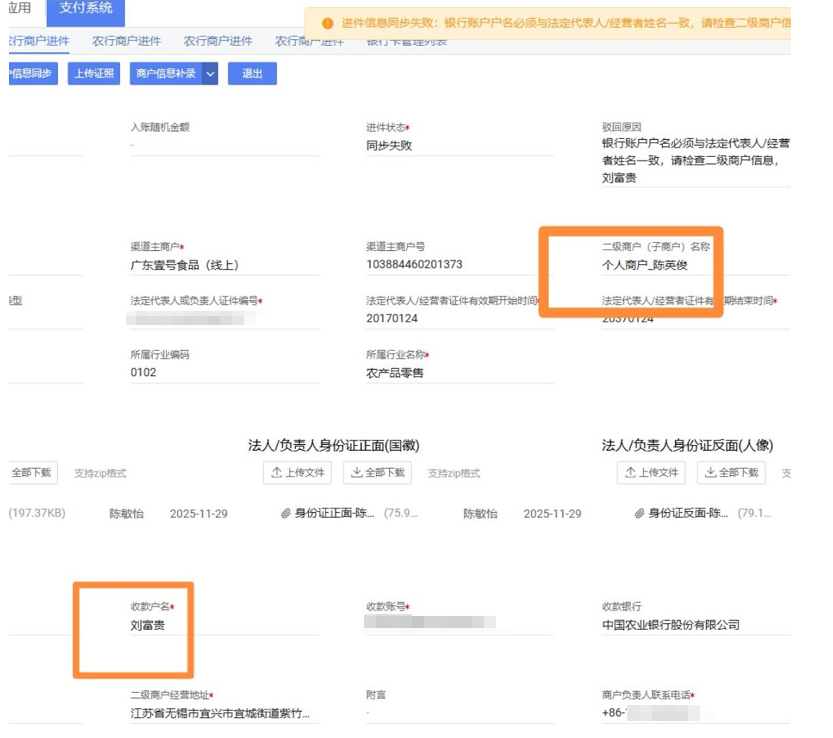833x738 pixels.
Task: Click leftmost 全部下载 button
Action: (31, 473)
